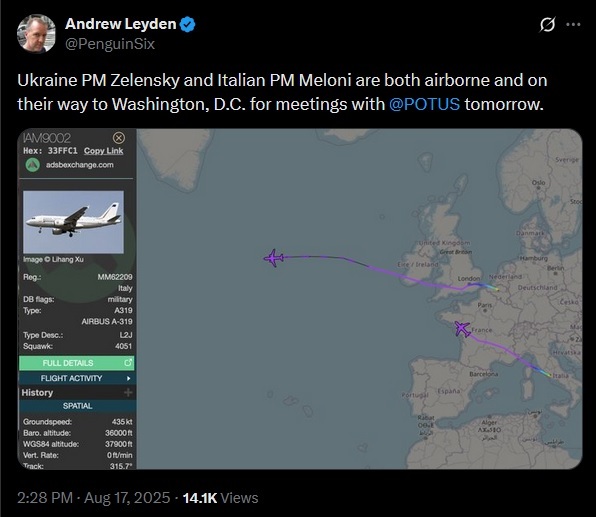This screenshot has width=596, height=517.
Task: Click the Andrew Leyden display name
Action: [120, 24]
